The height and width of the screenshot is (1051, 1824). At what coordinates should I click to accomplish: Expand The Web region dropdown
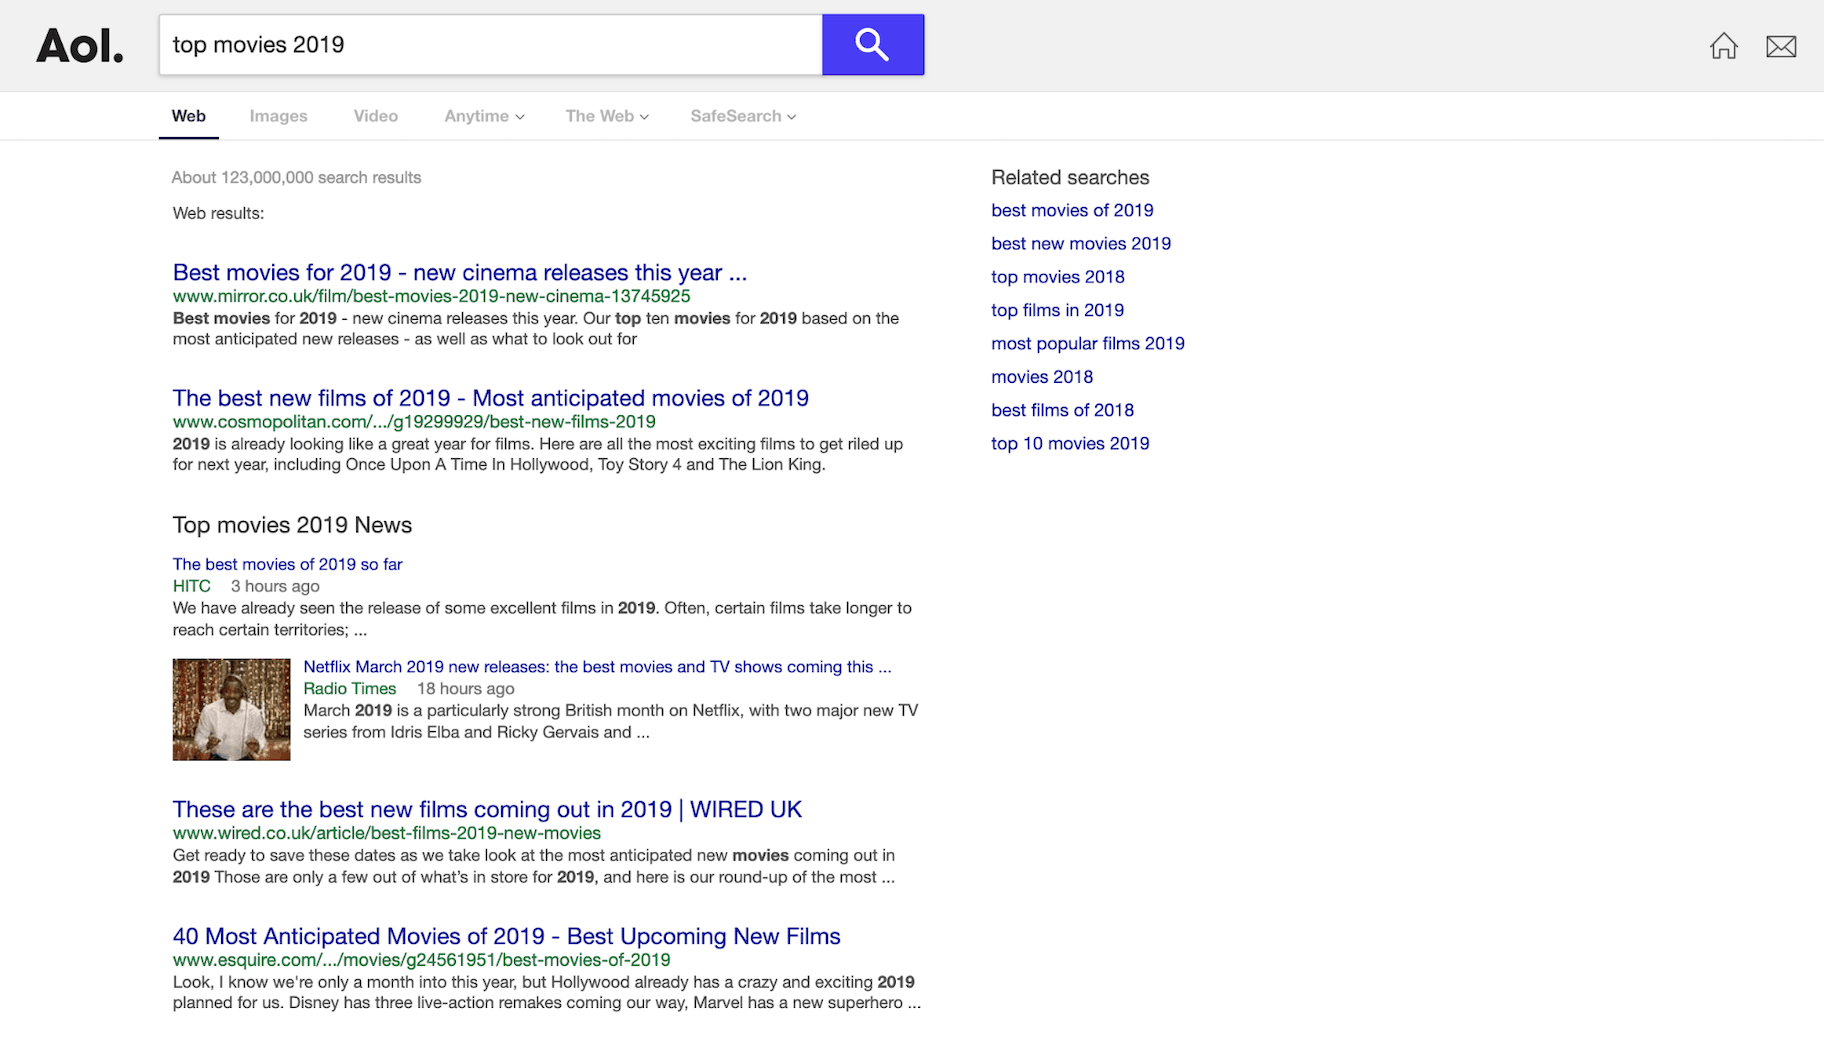pyautogui.click(x=606, y=116)
